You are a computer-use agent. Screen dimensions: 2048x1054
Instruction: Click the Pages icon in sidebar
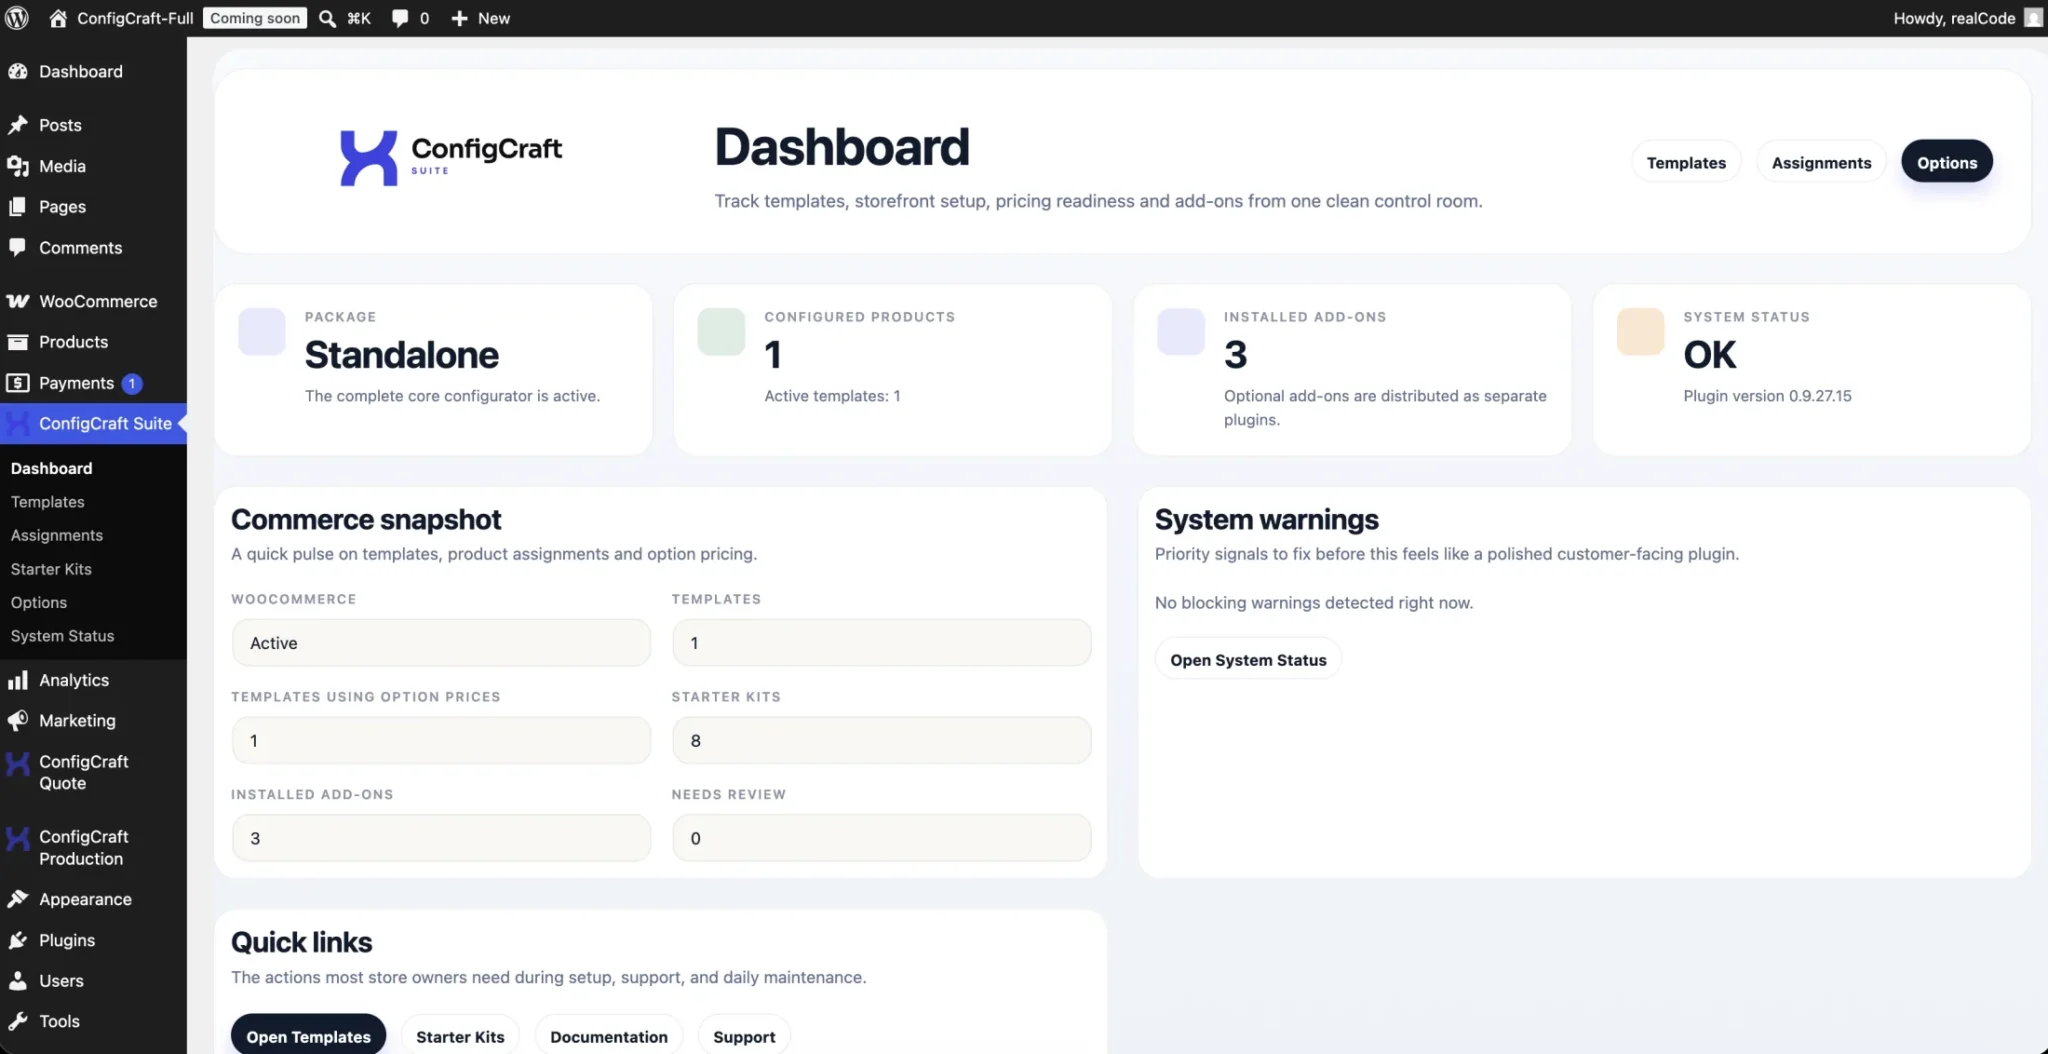click(18, 207)
